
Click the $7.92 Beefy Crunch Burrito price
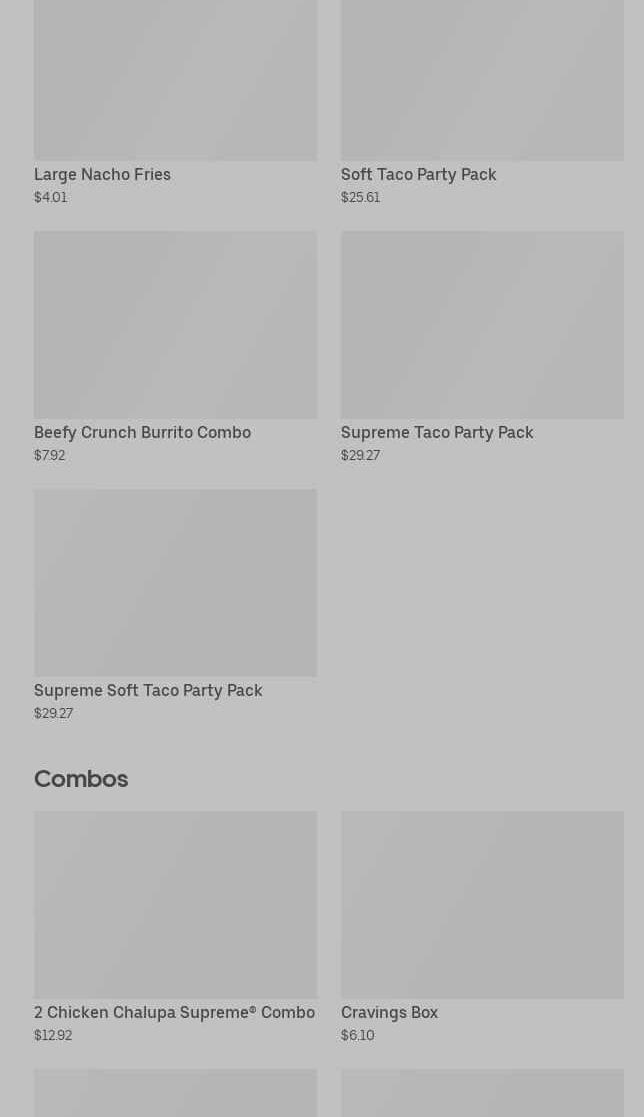tap(50, 455)
